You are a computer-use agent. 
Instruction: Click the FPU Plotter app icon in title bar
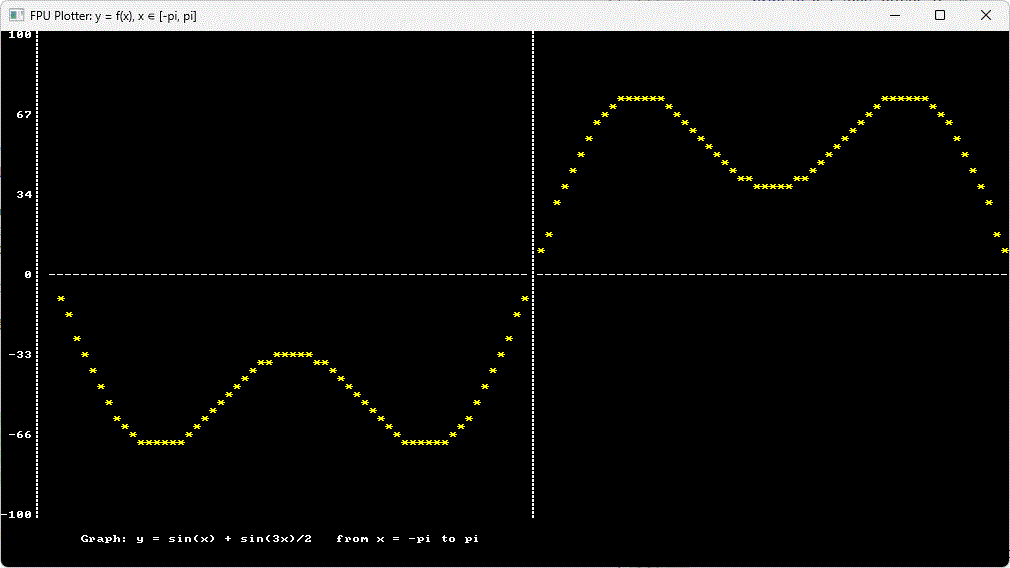16,15
